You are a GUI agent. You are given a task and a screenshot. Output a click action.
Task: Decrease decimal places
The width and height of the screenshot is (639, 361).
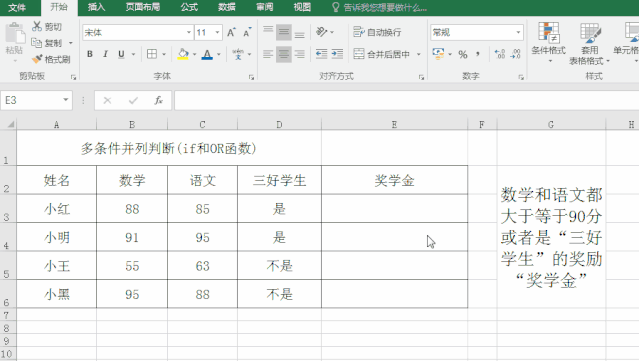(x=516, y=54)
